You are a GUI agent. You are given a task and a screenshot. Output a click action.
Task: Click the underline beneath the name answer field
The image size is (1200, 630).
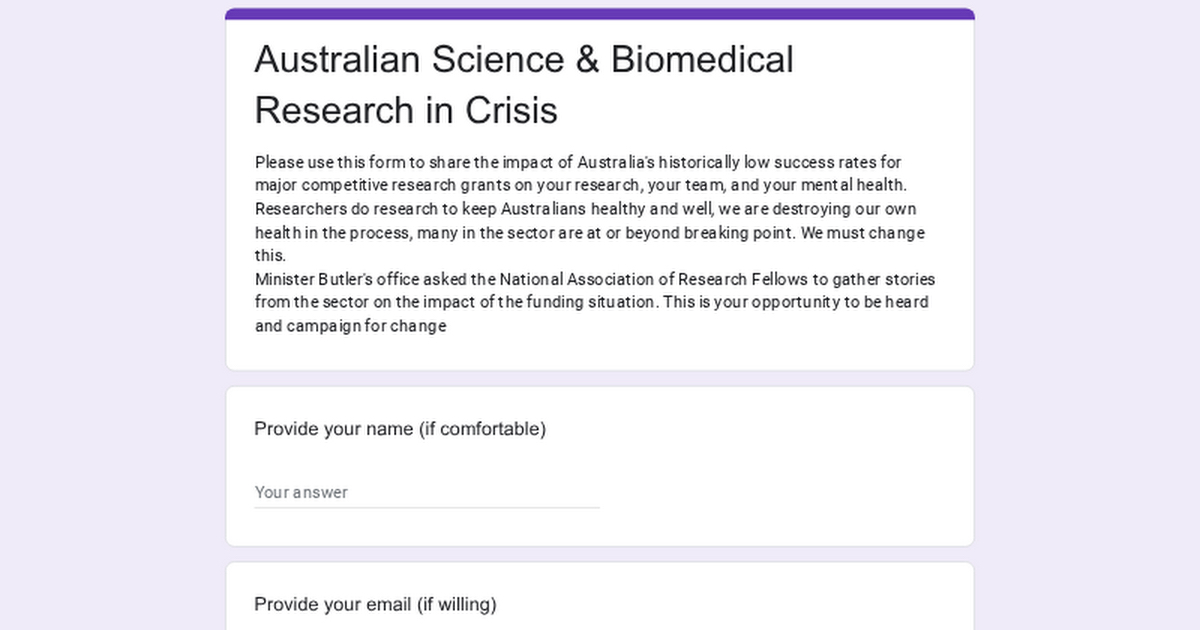(426, 508)
